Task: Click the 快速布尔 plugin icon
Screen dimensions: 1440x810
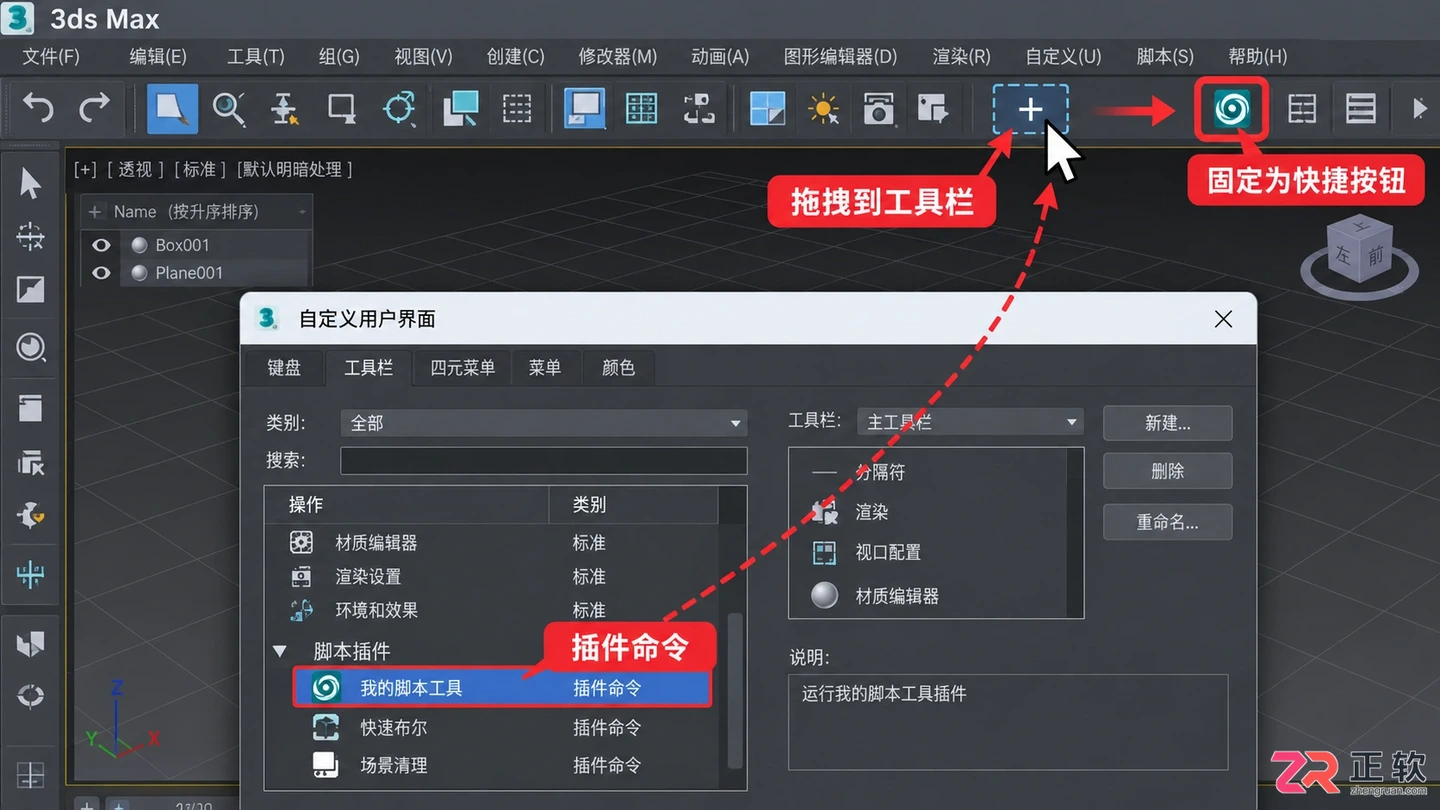Action: (326, 727)
